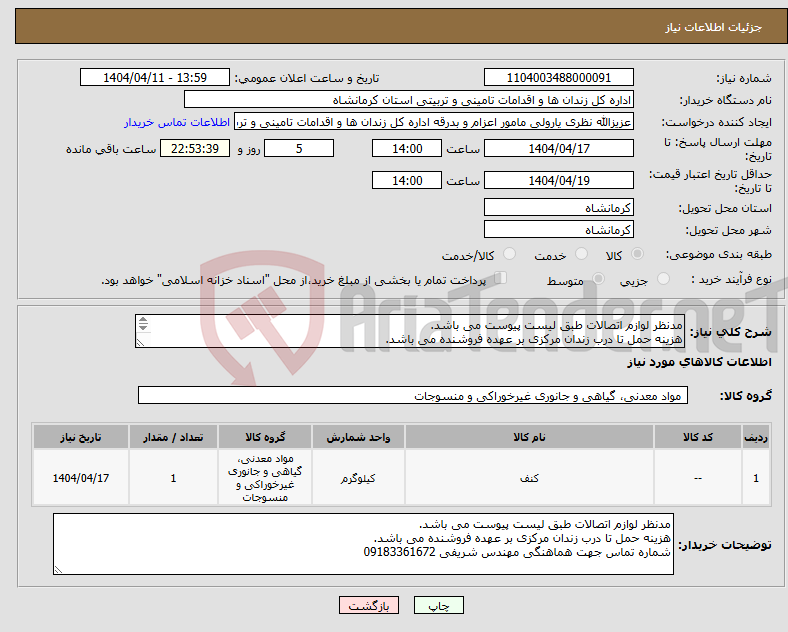Open اطلاعات تماس خریدار link

click(177, 122)
